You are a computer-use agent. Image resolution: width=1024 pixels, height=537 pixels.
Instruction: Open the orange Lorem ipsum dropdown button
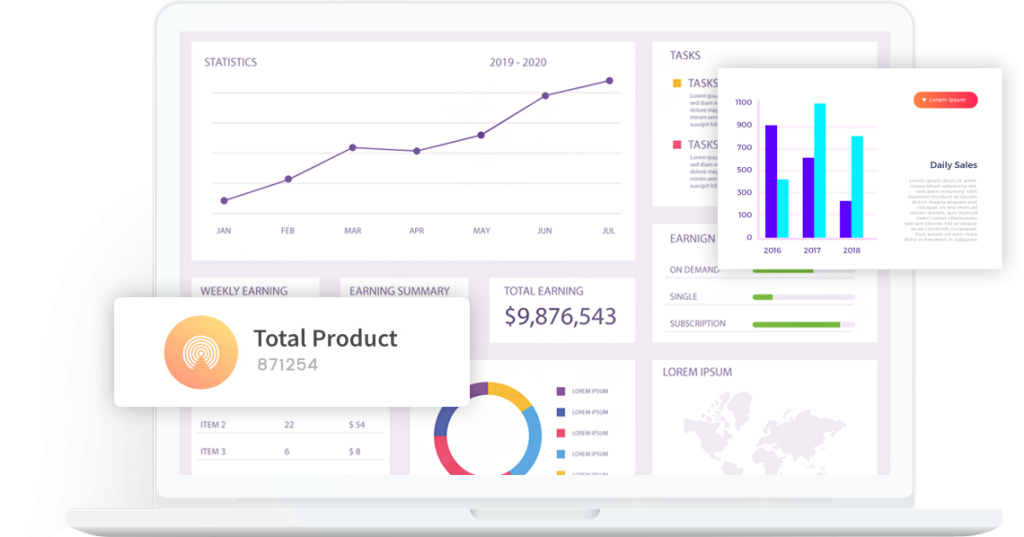point(944,100)
